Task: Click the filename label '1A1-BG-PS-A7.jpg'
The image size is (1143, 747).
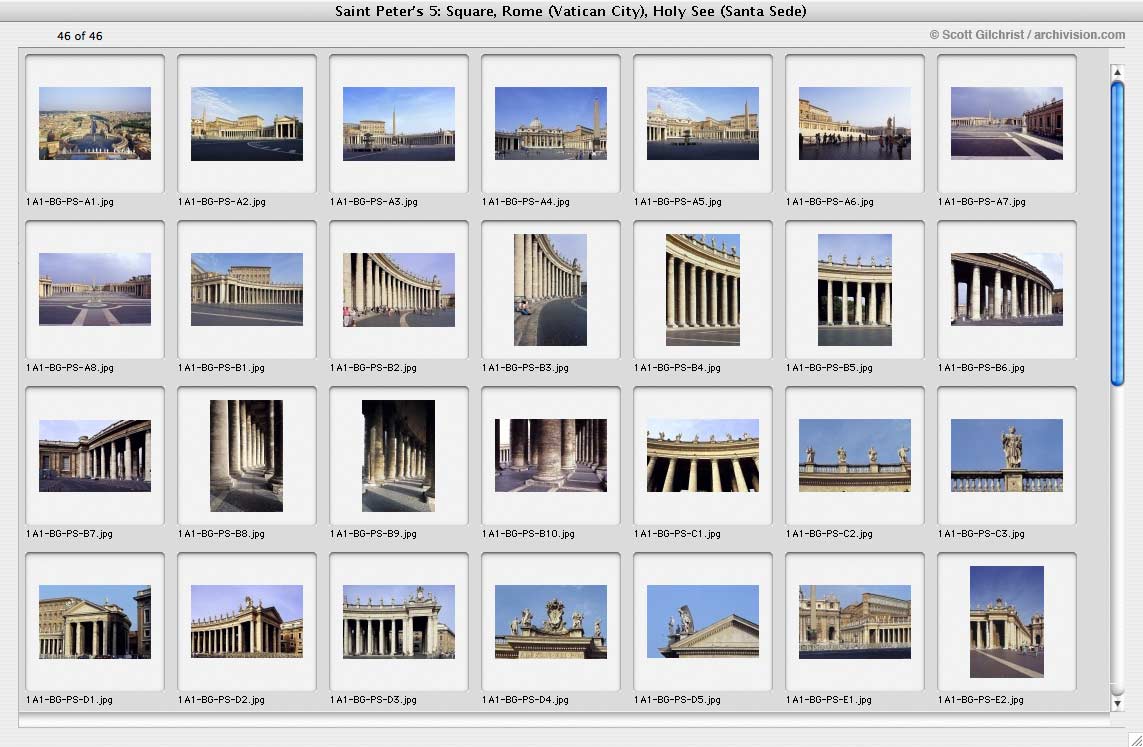Action: (982, 202)
